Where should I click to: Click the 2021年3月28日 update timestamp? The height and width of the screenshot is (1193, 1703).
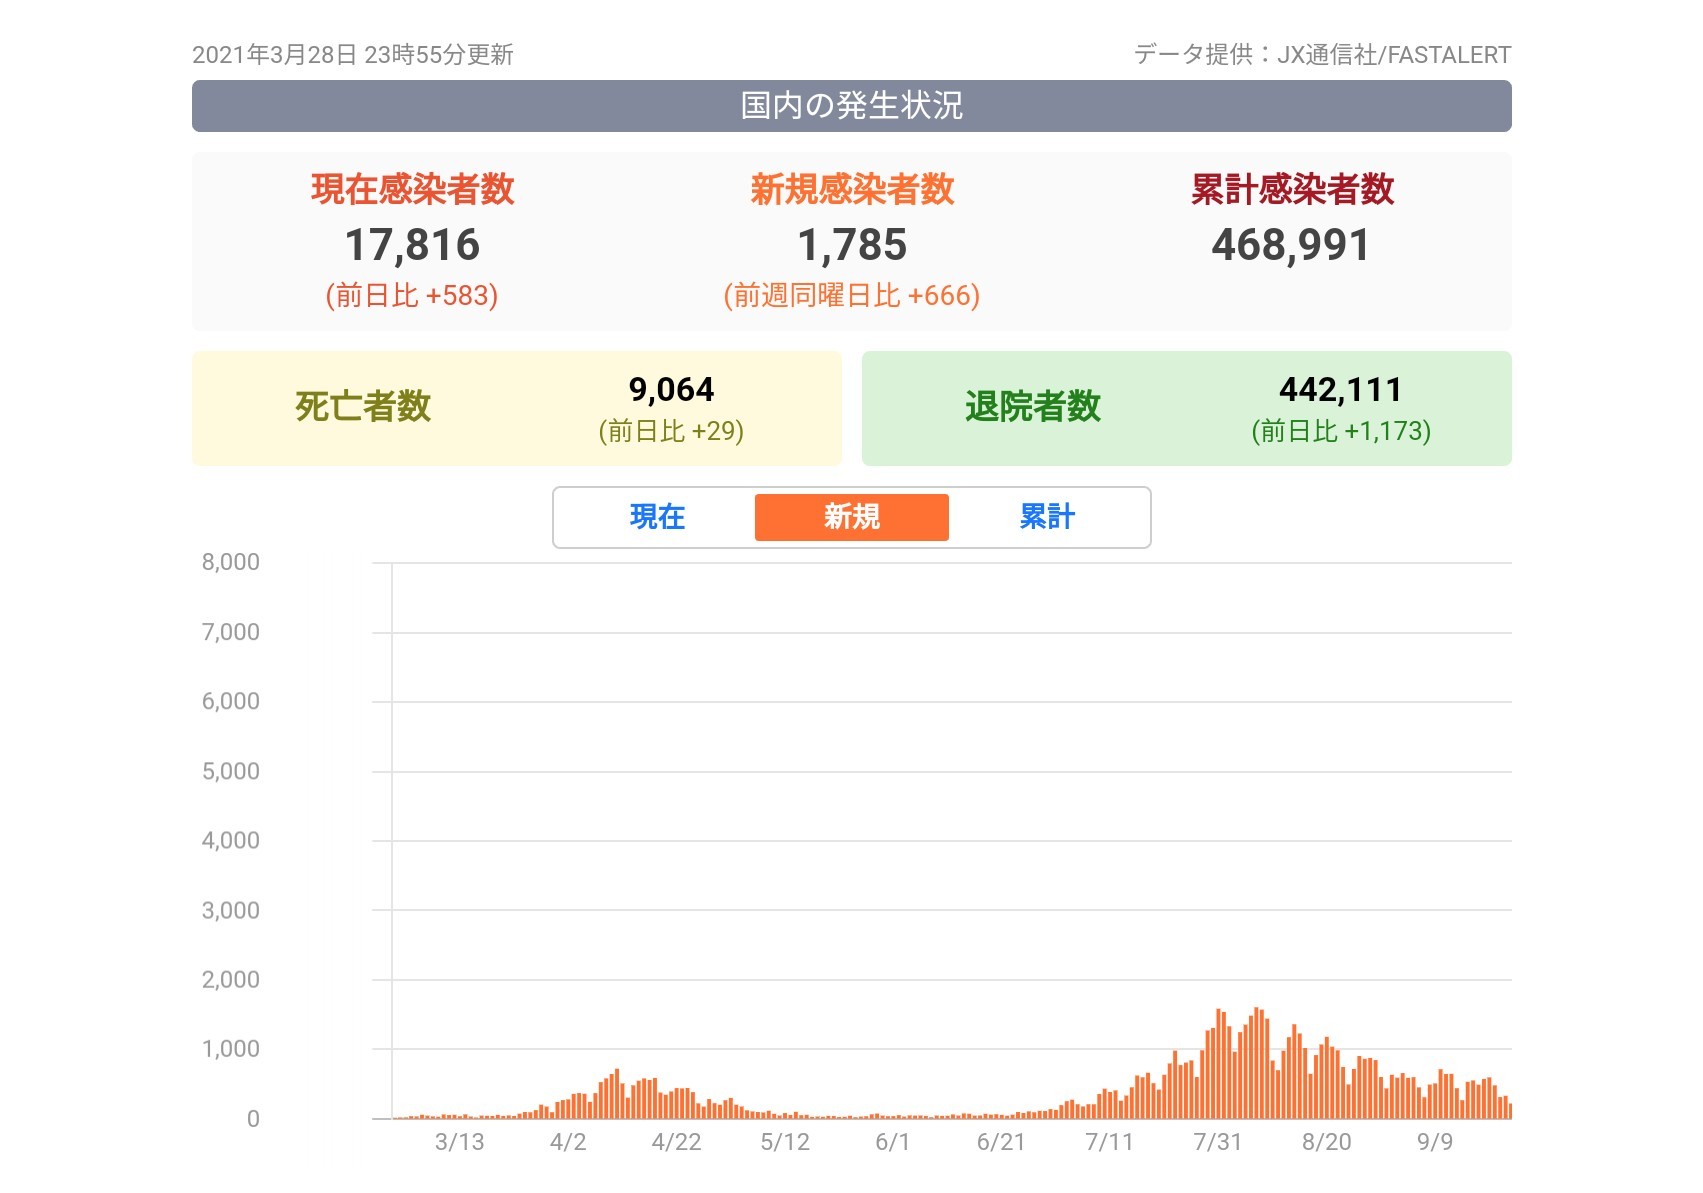click(352, 55)
